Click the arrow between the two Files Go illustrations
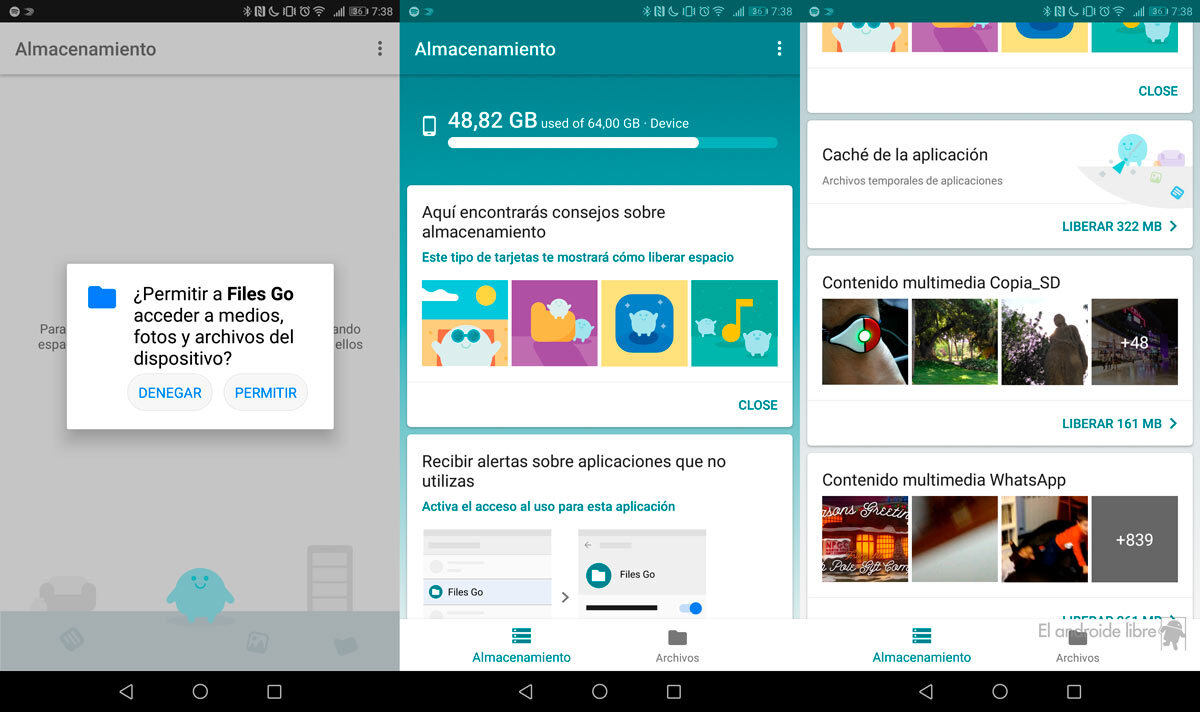 (565, 597)
